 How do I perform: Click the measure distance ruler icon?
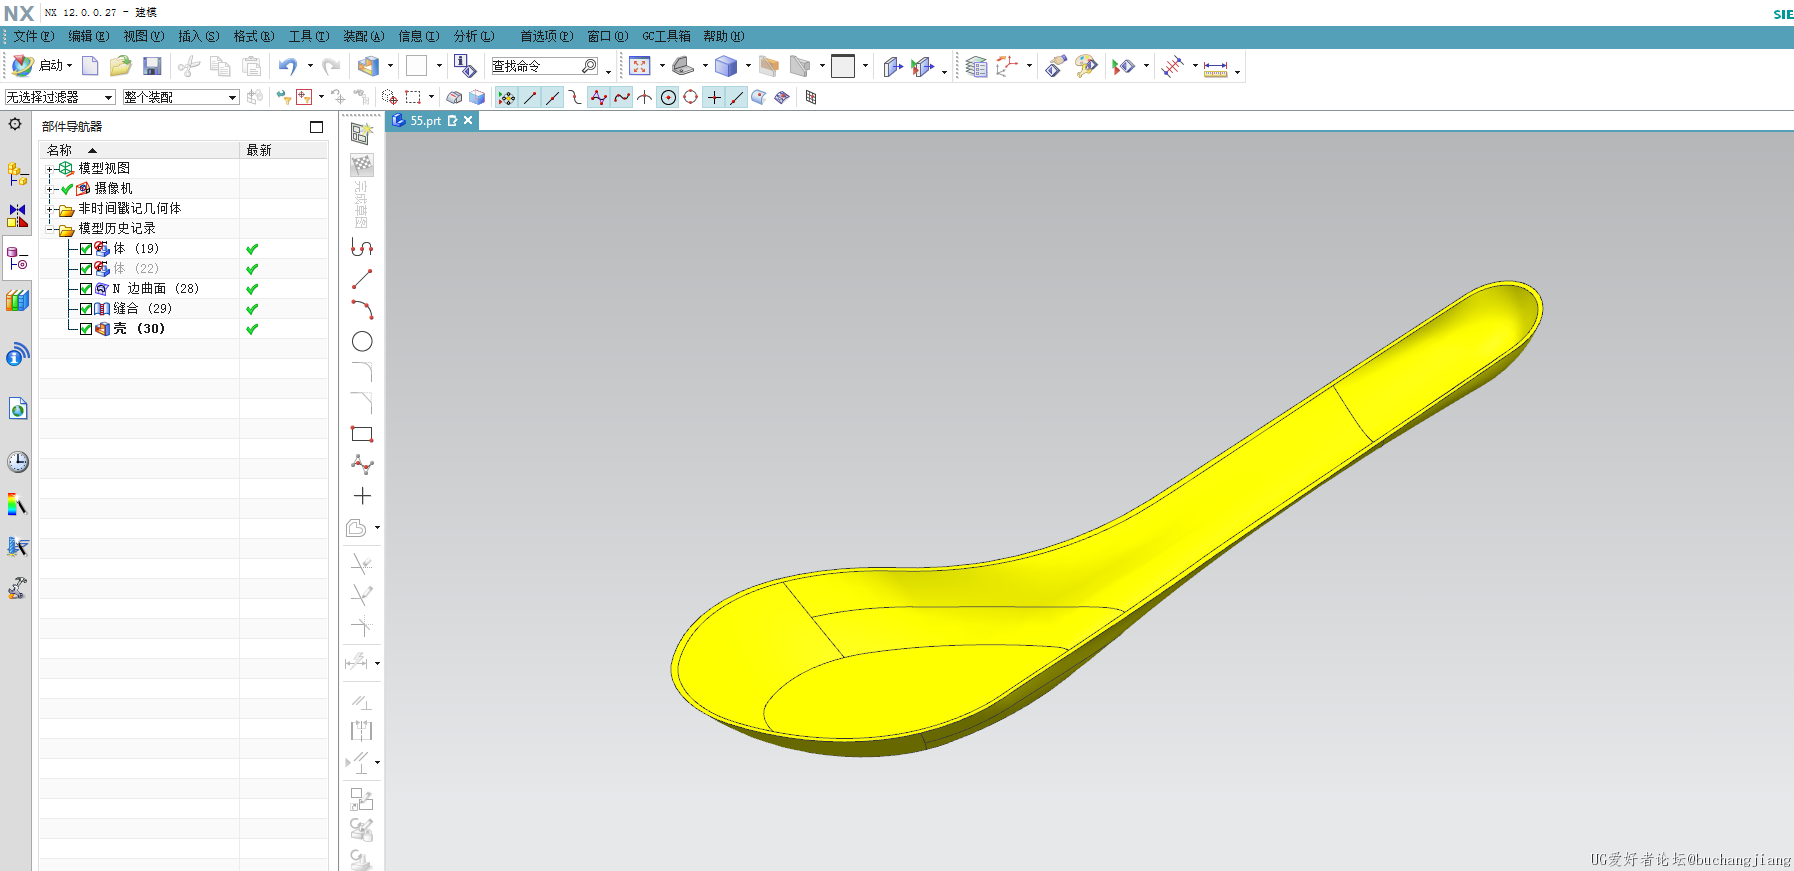point(1215,68)
